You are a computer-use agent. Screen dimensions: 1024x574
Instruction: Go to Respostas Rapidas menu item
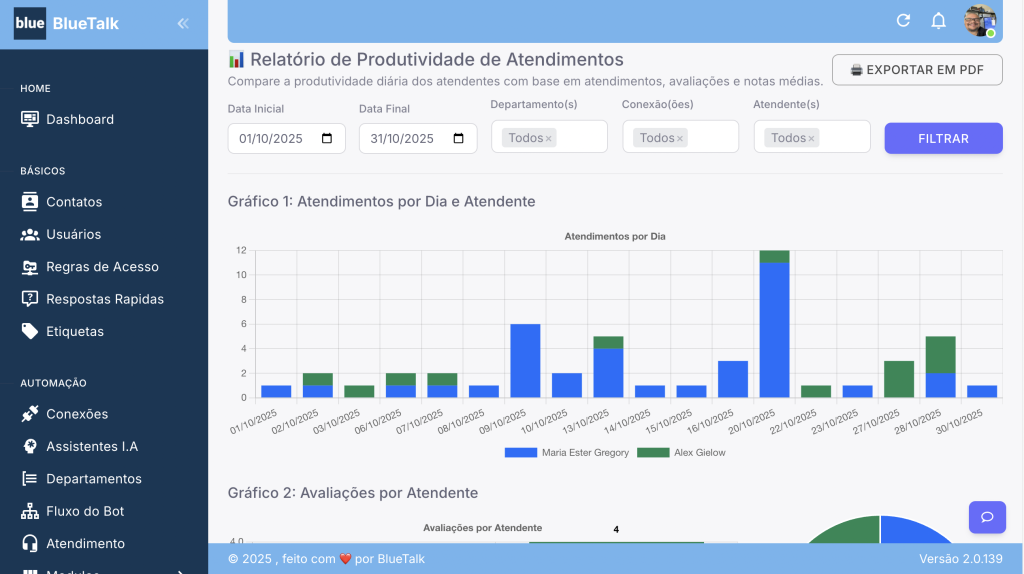[x=104, y=299]
